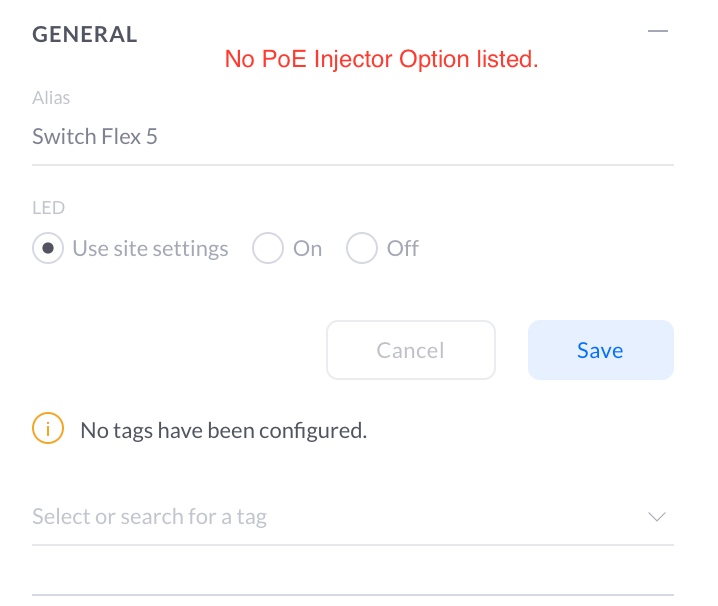Save the general settings
The image size is (718, 606).
point(600,350)
